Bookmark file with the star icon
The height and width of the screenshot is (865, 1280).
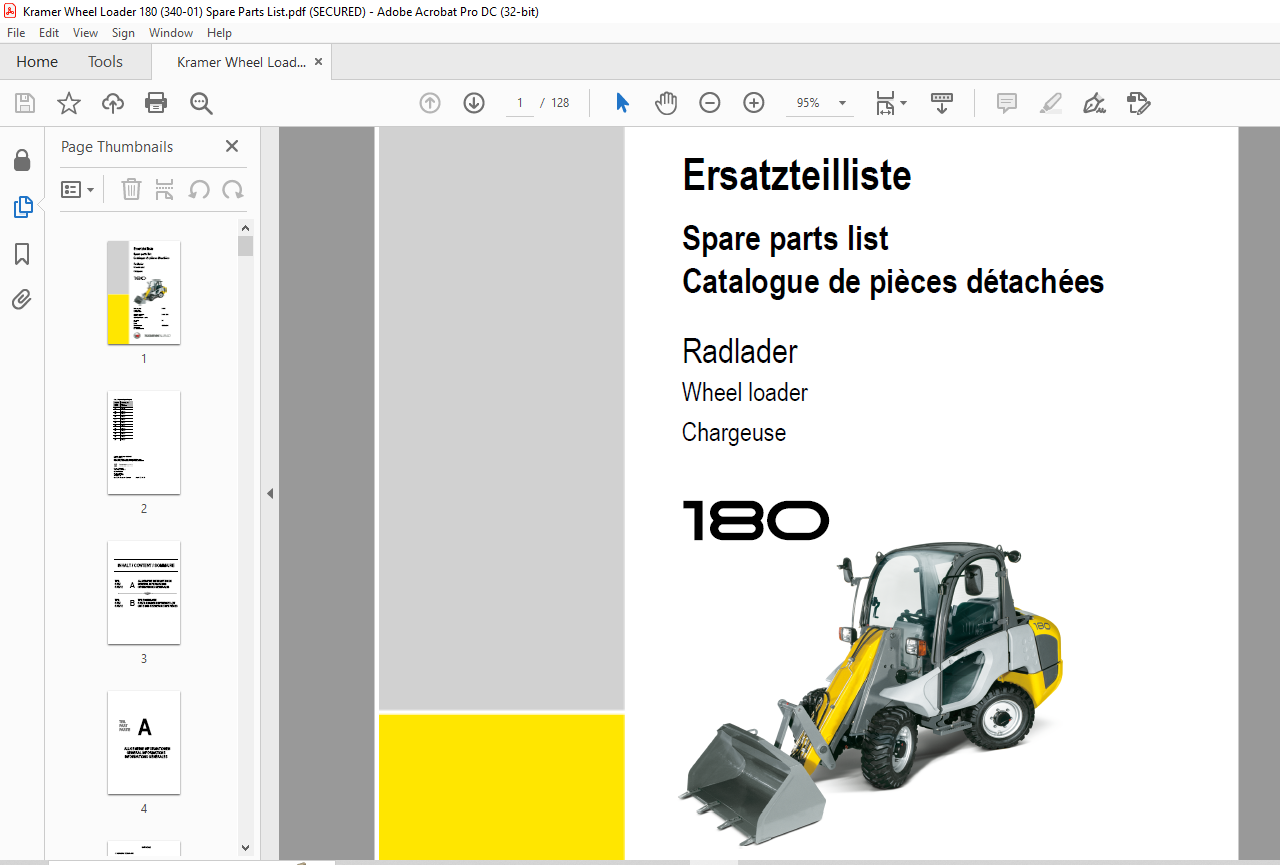(68, 103)
